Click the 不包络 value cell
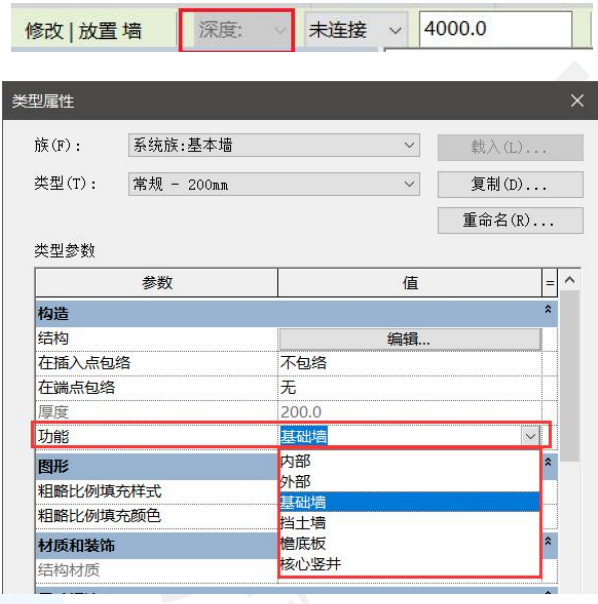This screenshot has height=604, width=598. 410,363
